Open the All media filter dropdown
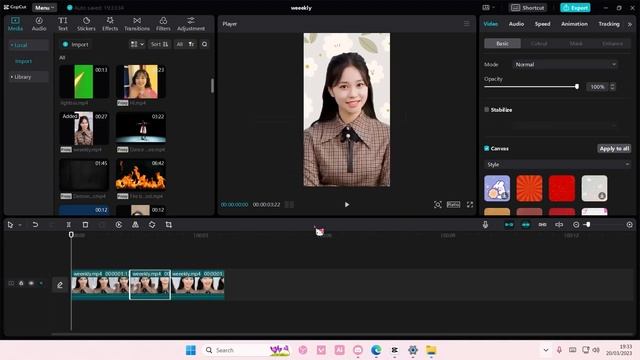This screenshot has width=640, height=360. pyautogui.click(x=186, y=44)
